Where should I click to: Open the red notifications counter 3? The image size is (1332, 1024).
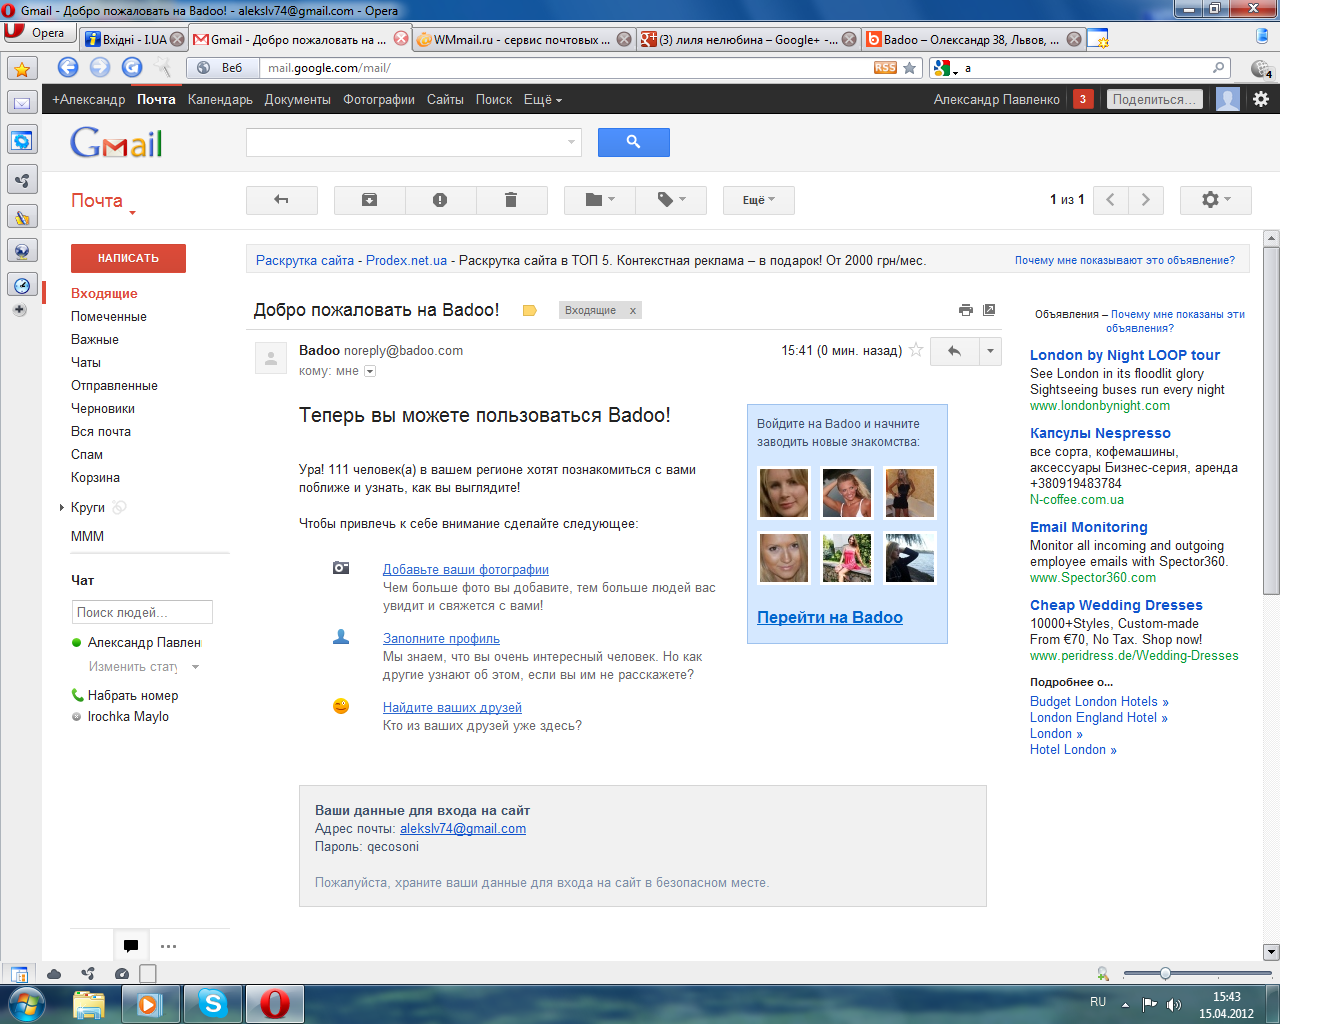pos(1082,99)
